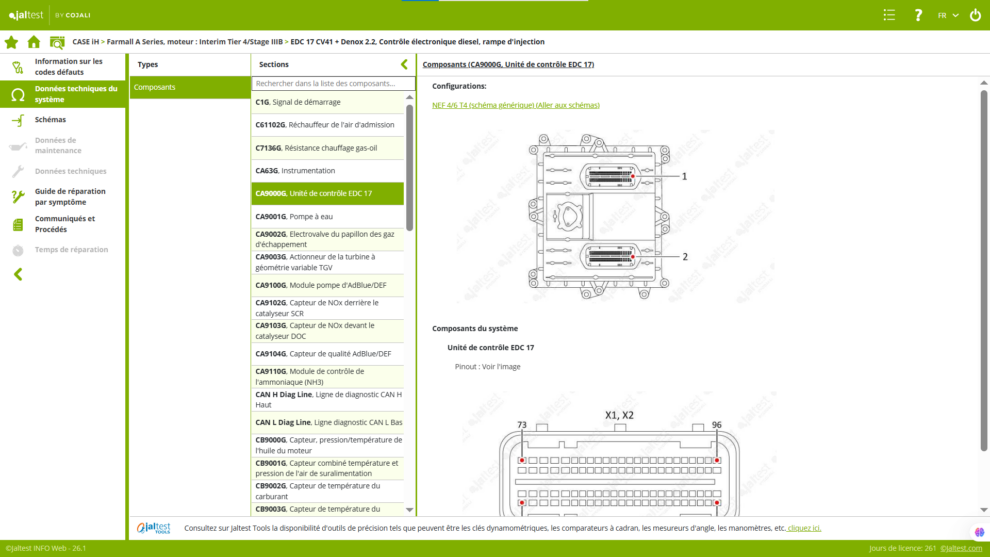Click Composants (CA9000G) title link
990x557 pixels.
(x=508, y=64)
